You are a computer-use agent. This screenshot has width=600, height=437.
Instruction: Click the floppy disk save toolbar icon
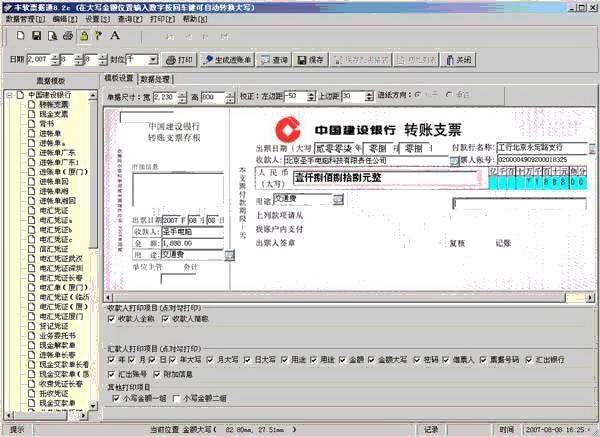tap(36, 36)
